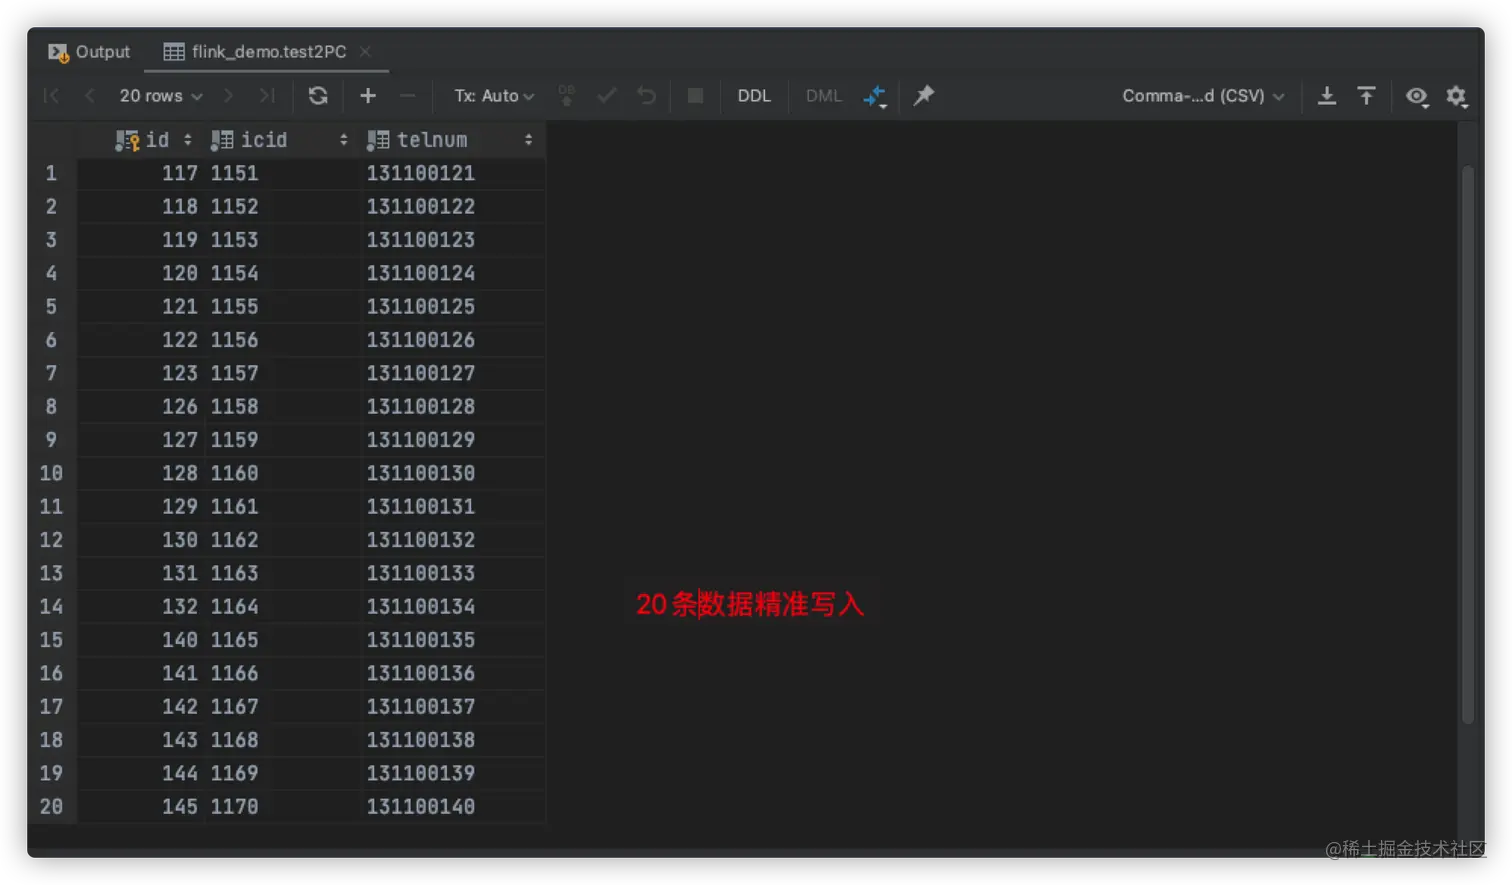Add a new row to the table
The image size is (1512, 885).
(x=366, y=95)
